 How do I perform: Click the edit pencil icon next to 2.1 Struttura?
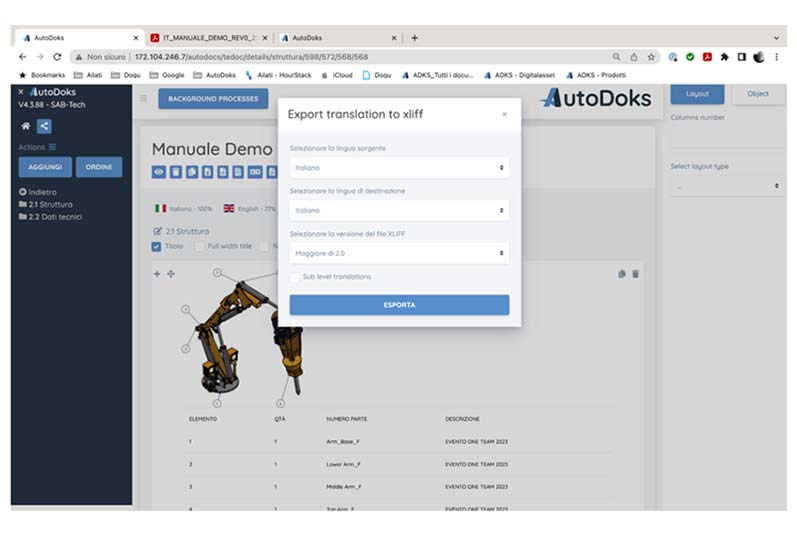[x=158, y=231]
